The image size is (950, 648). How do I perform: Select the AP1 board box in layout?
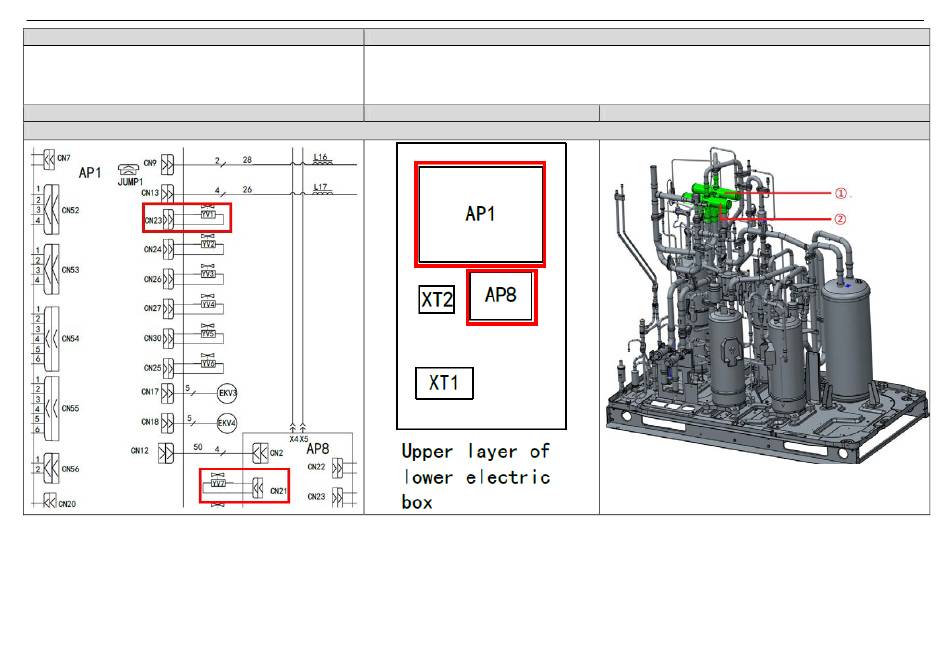(x=480, y=214)
